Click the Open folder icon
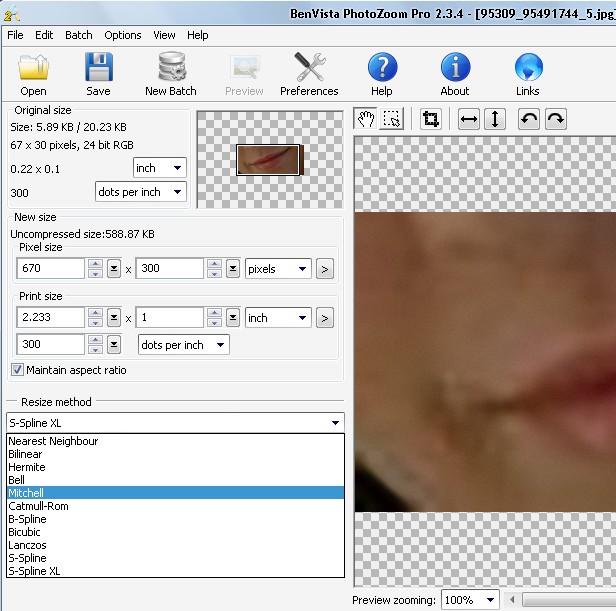616x611 pixels. pyautogui.click(x=33, y=75)
